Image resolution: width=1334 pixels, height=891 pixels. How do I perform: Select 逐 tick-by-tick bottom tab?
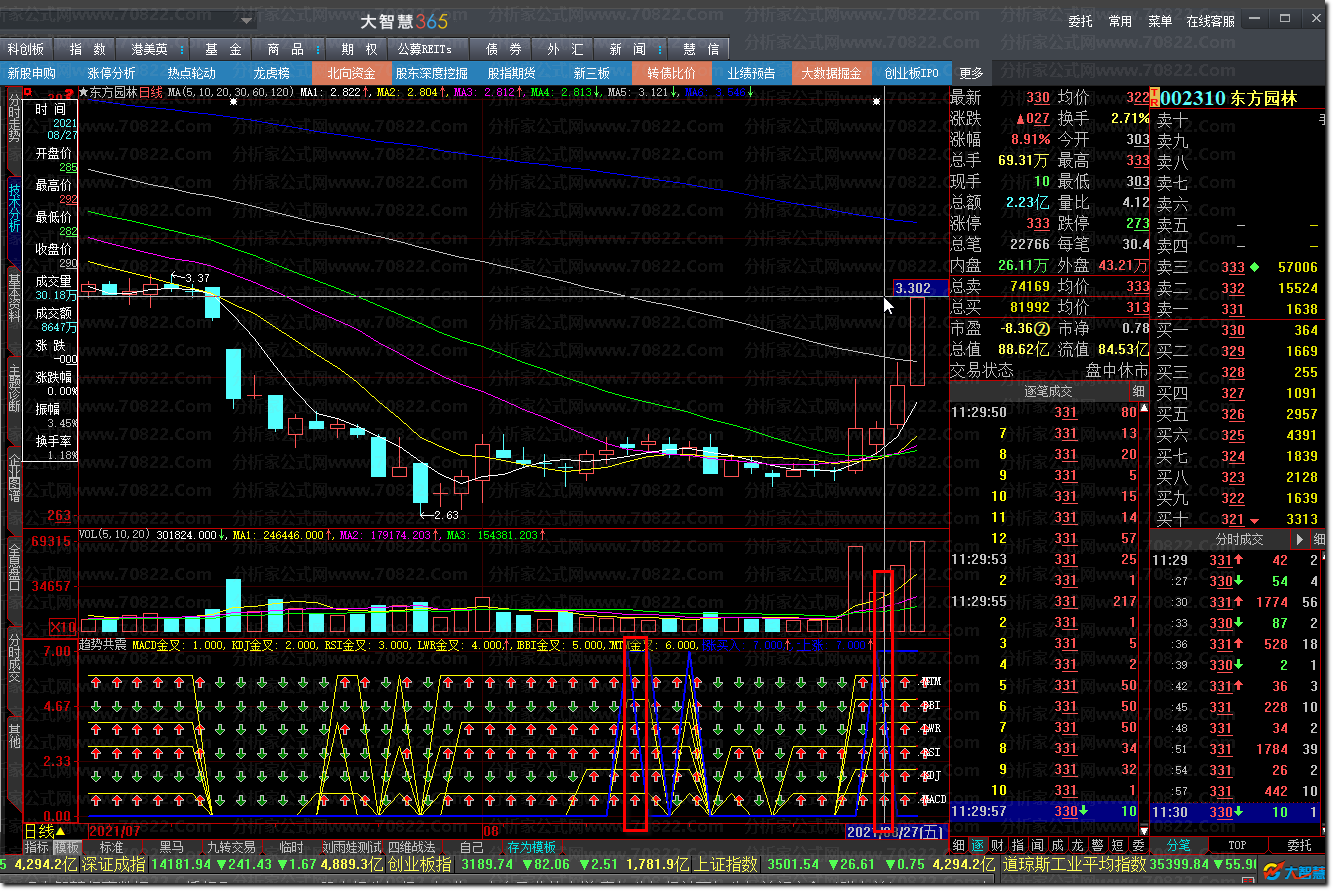[977, 845]
